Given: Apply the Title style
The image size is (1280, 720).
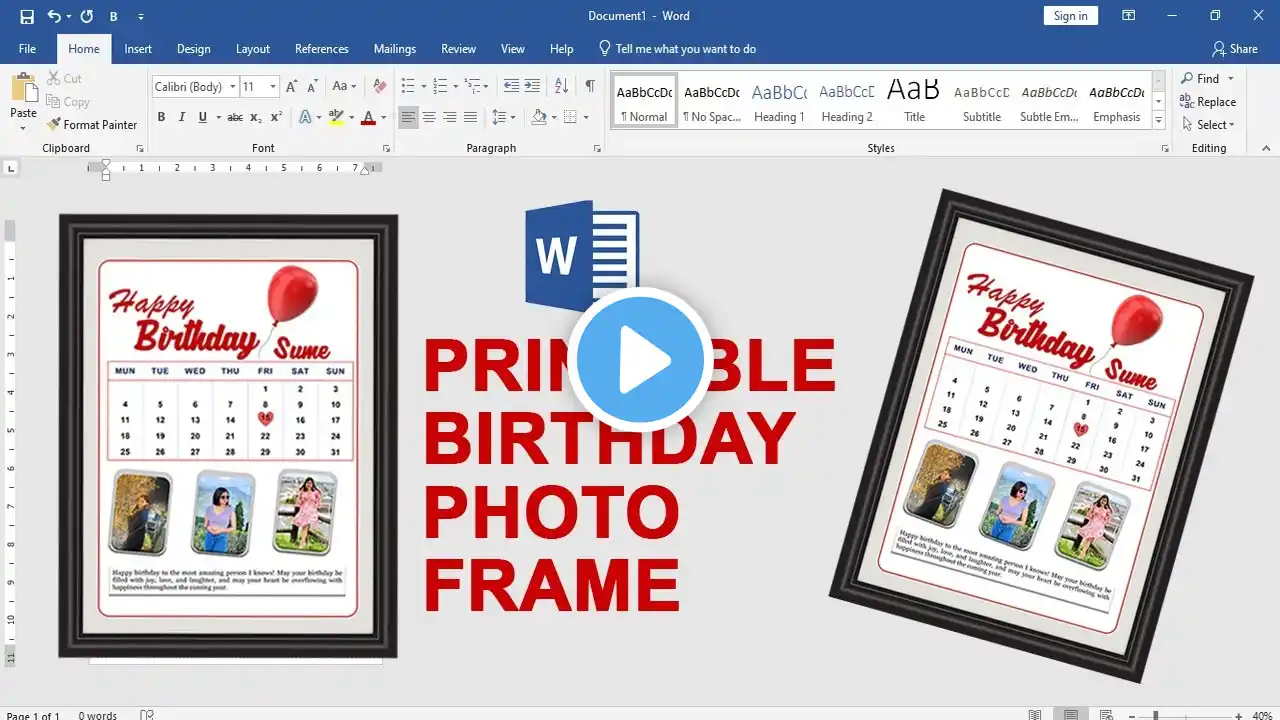Looking at the screenshot, I should 915,101.
